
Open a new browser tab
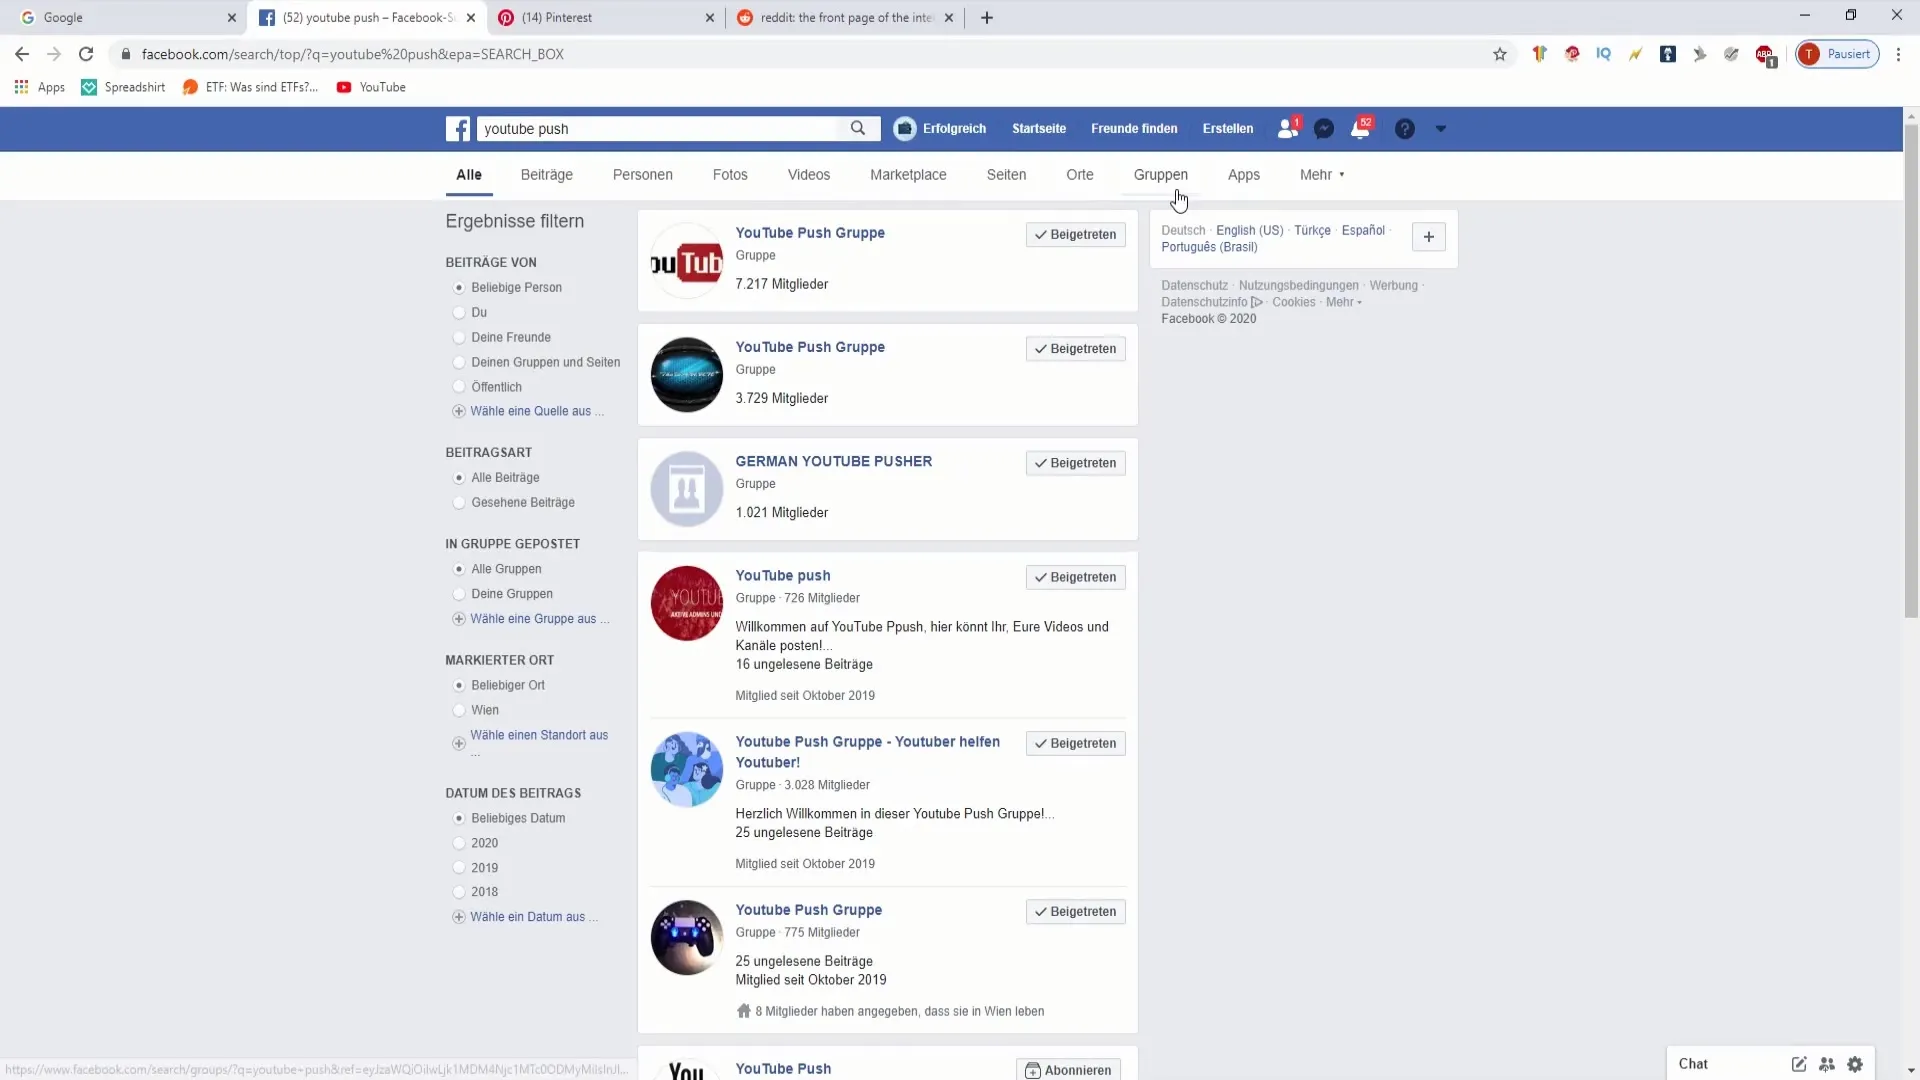[x=987, y=18]
